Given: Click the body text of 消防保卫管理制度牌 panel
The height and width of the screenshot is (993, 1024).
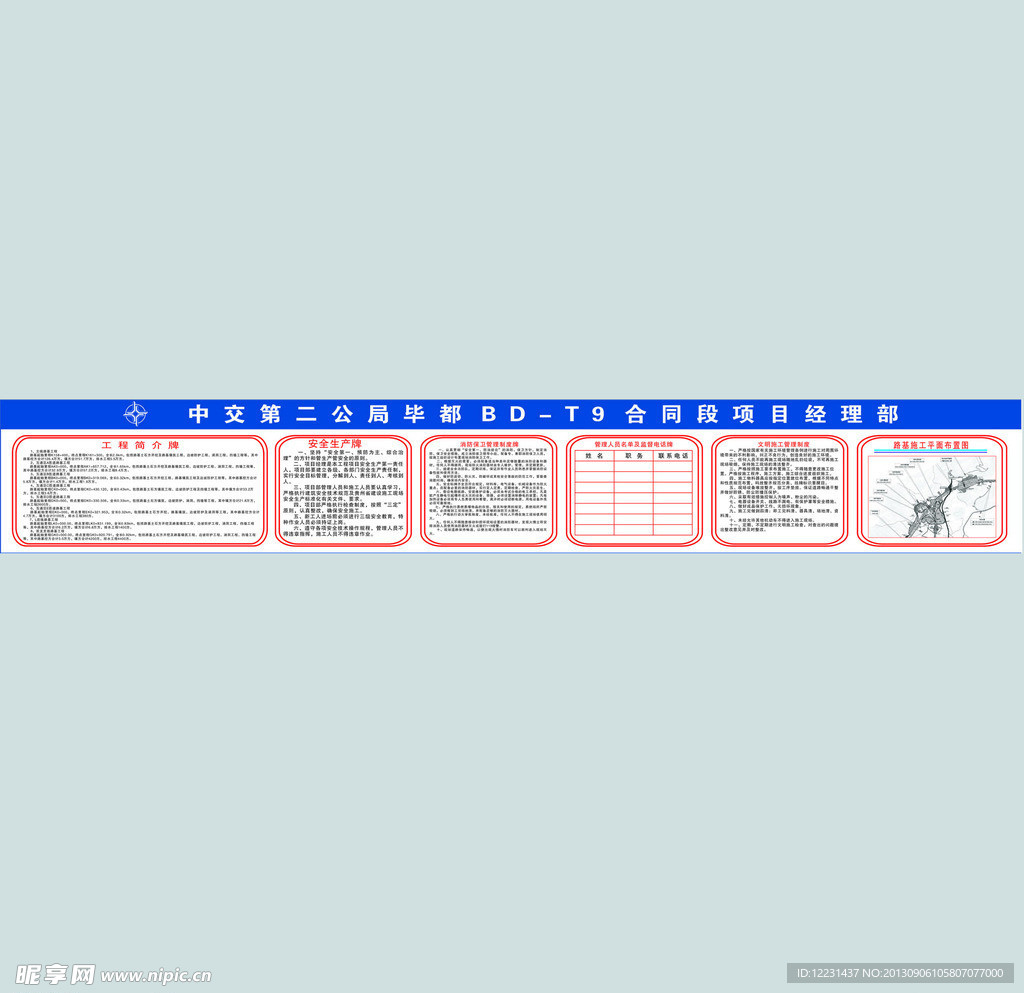Looking at the screenshot, I should tap(488, 491).
